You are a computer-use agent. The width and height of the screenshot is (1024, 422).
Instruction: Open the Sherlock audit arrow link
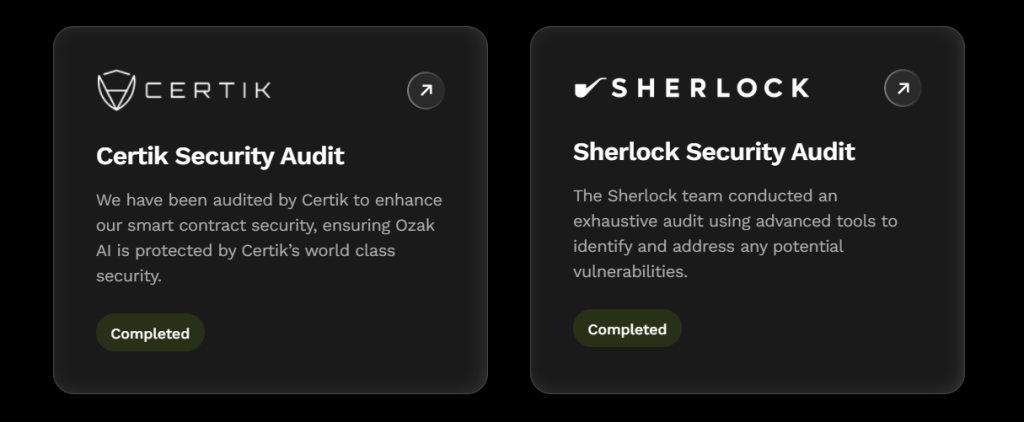(903, 88)
